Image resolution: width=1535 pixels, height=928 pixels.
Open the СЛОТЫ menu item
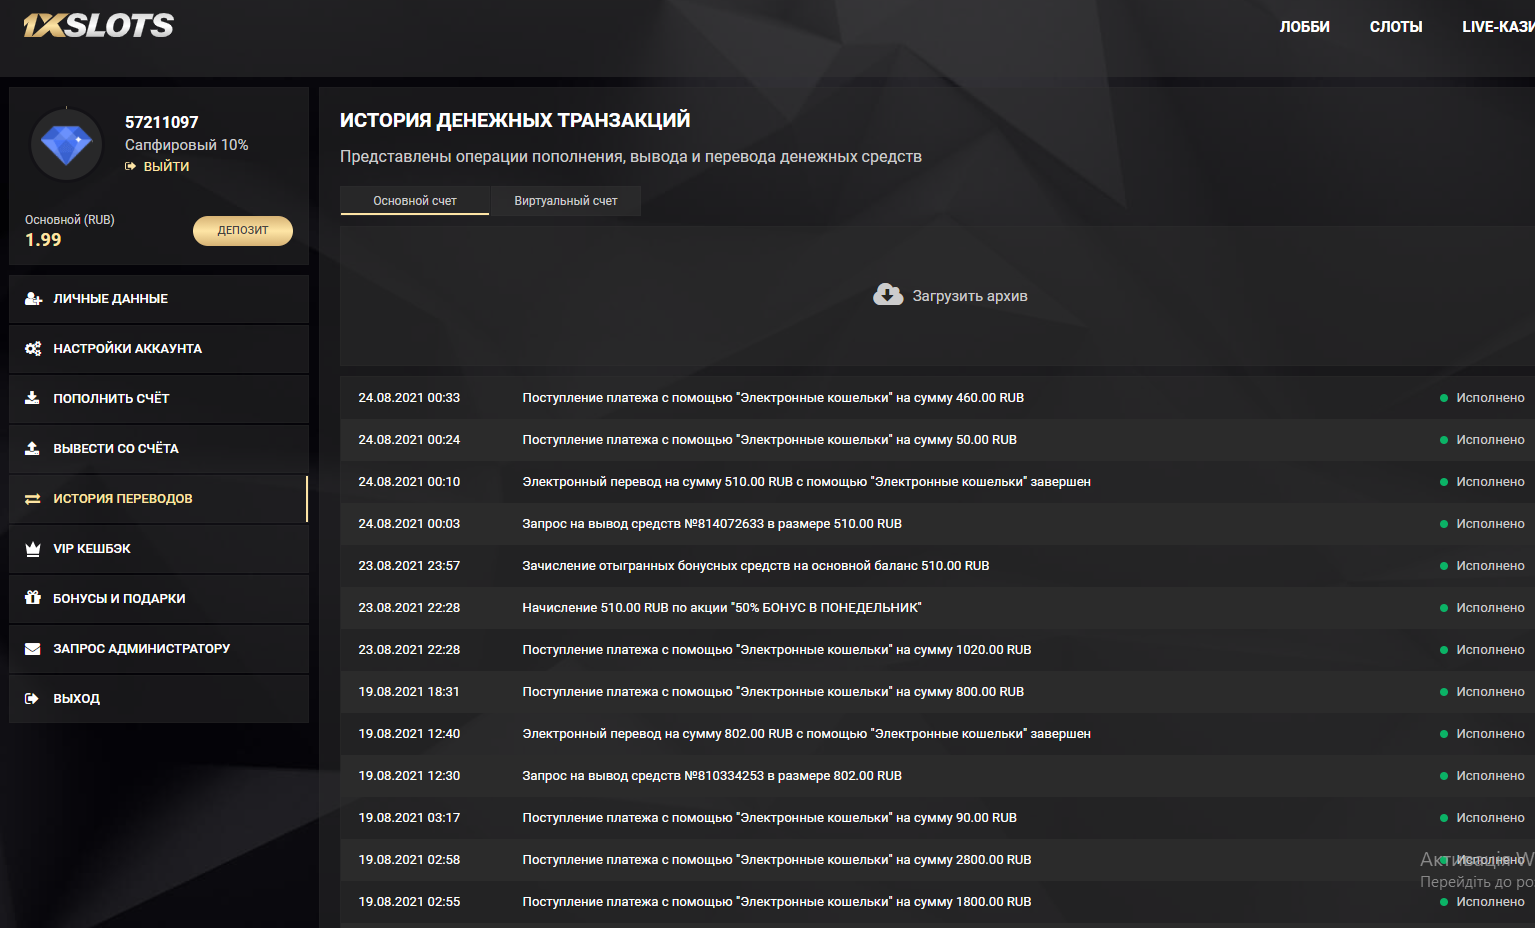click(x=1395, y=27)
